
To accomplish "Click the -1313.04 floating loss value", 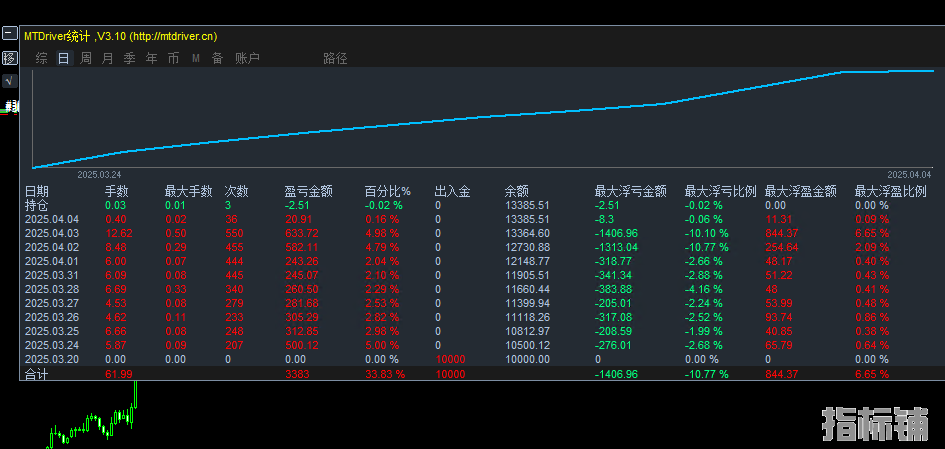I will click(x=616, y=247).
